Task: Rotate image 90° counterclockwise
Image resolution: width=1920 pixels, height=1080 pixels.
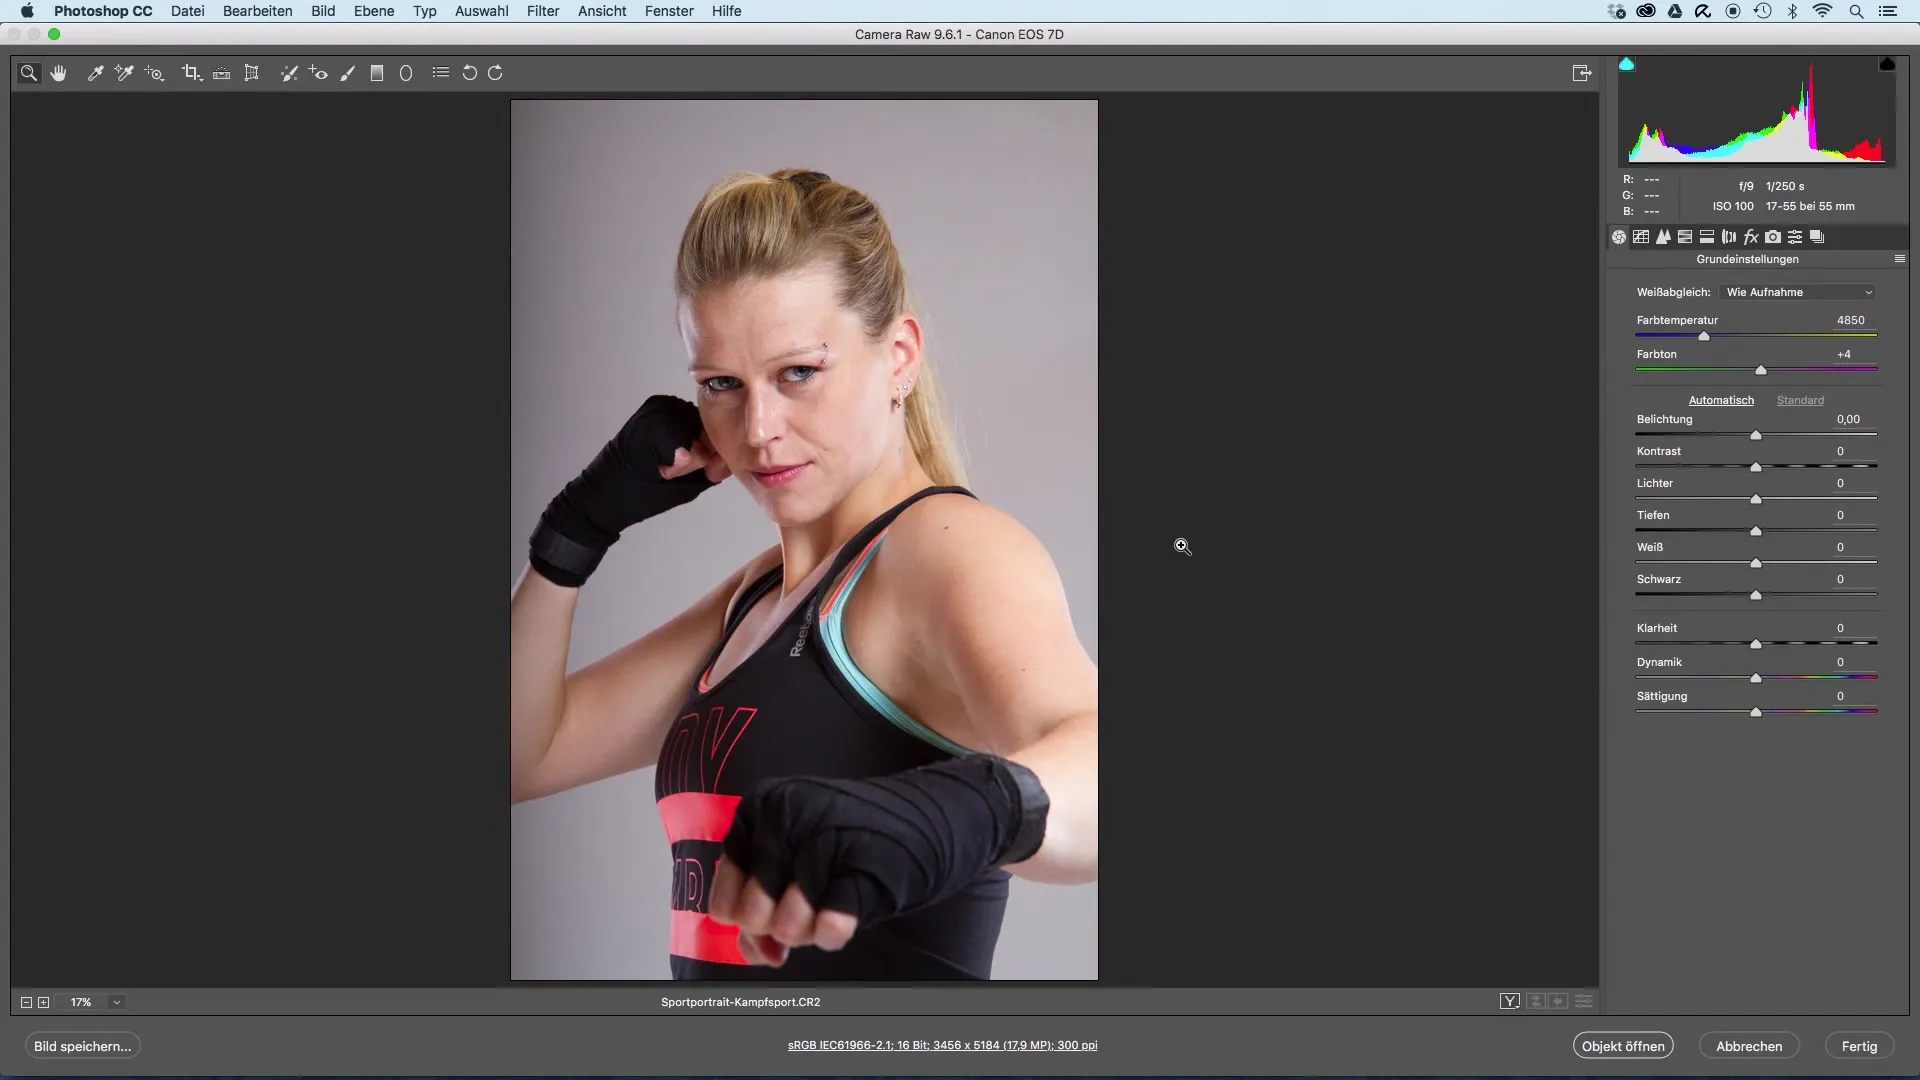Action: point(469,73)
